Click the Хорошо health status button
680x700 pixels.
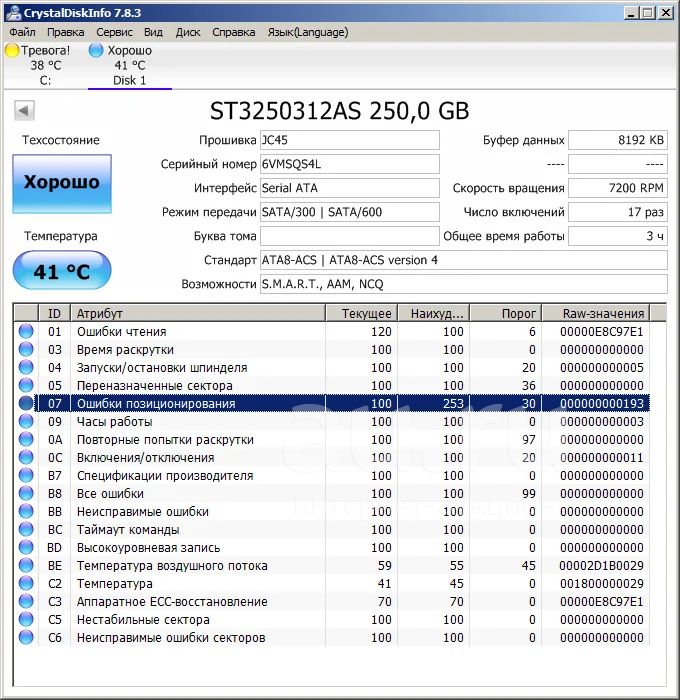click(62, 183)
